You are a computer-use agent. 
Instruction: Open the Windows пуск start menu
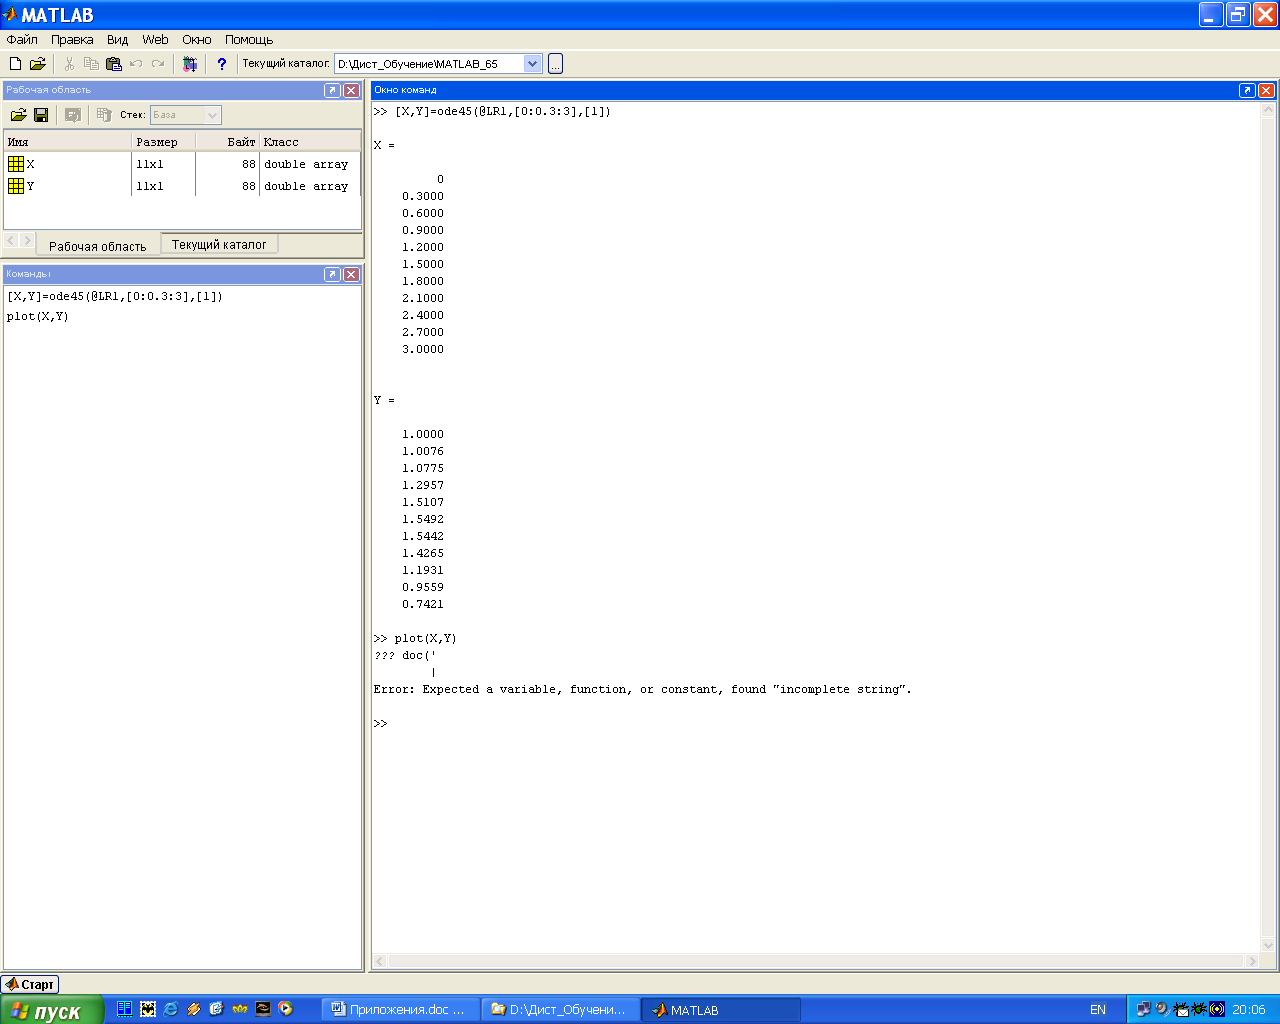tap(51, 1010)
